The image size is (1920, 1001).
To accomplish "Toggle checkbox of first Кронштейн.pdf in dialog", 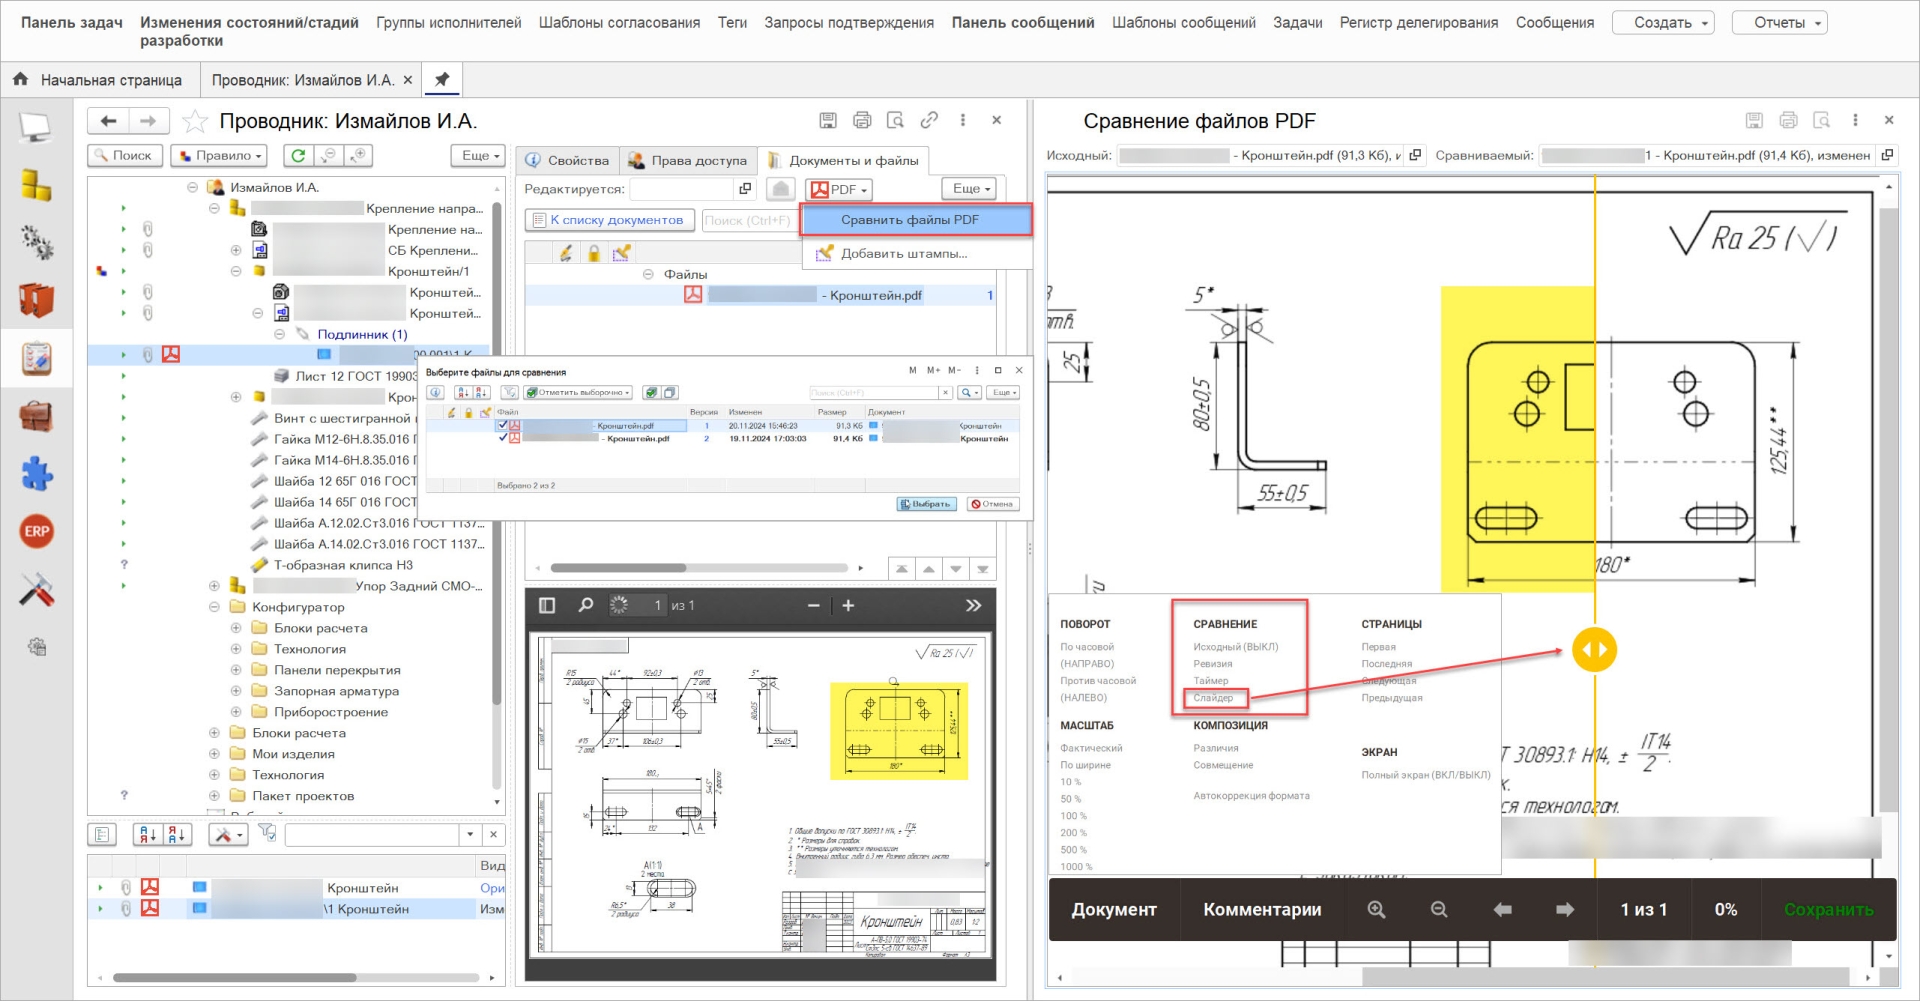I will [x=503, y=425].
